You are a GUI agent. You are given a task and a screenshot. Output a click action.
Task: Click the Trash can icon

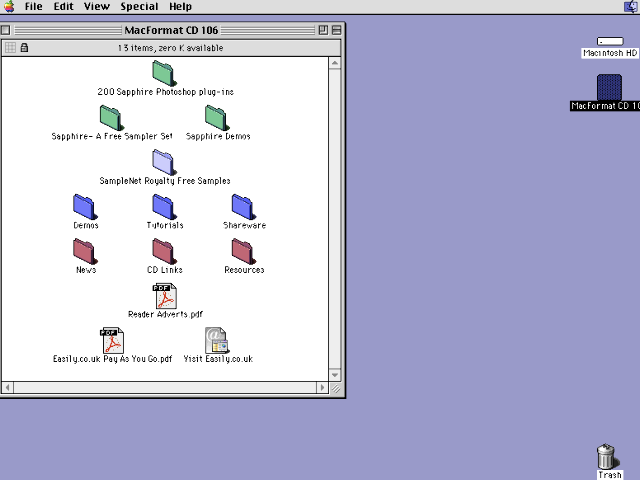click(x=607, y=457)
